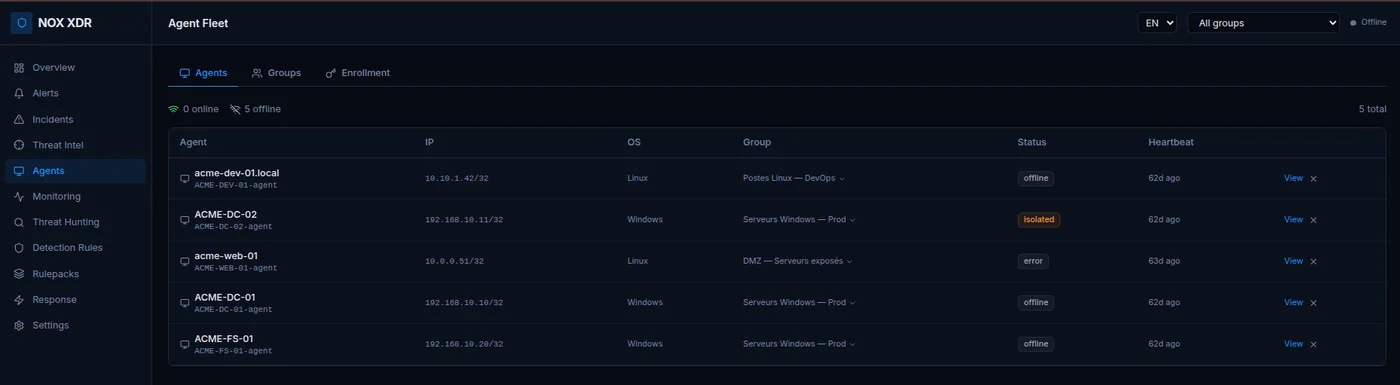Click the Rulepacks layers icon

[x=19, y=274]
